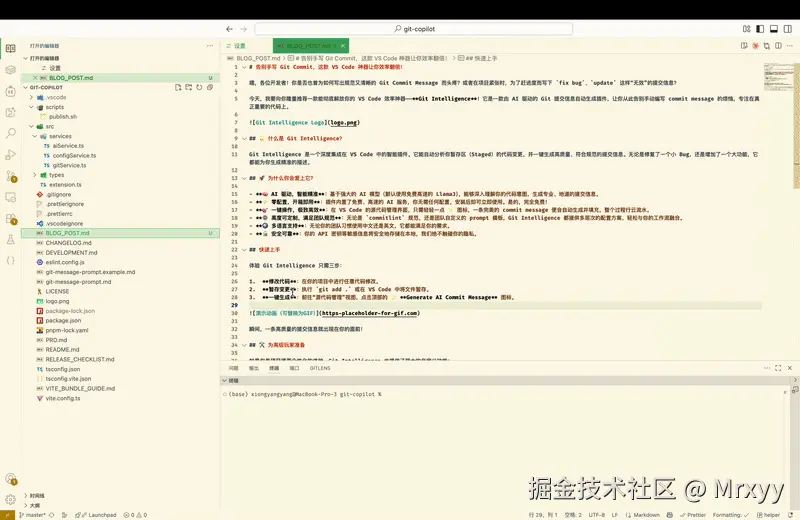Viewport: 800px width, 520px height.
Task: Fold the section at line 22
Action: 244,250
